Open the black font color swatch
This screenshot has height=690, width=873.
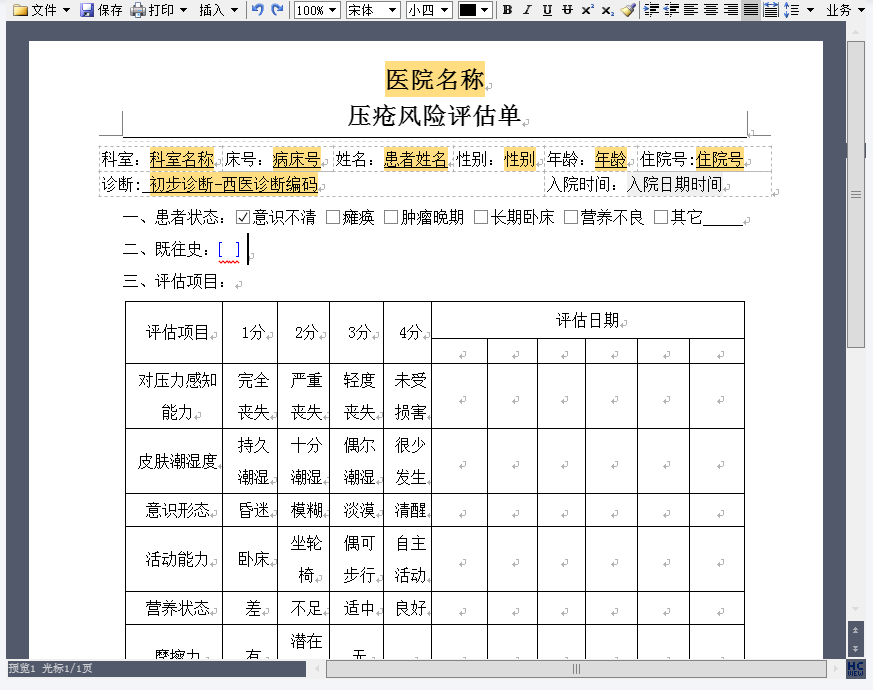tap(474, 10)
